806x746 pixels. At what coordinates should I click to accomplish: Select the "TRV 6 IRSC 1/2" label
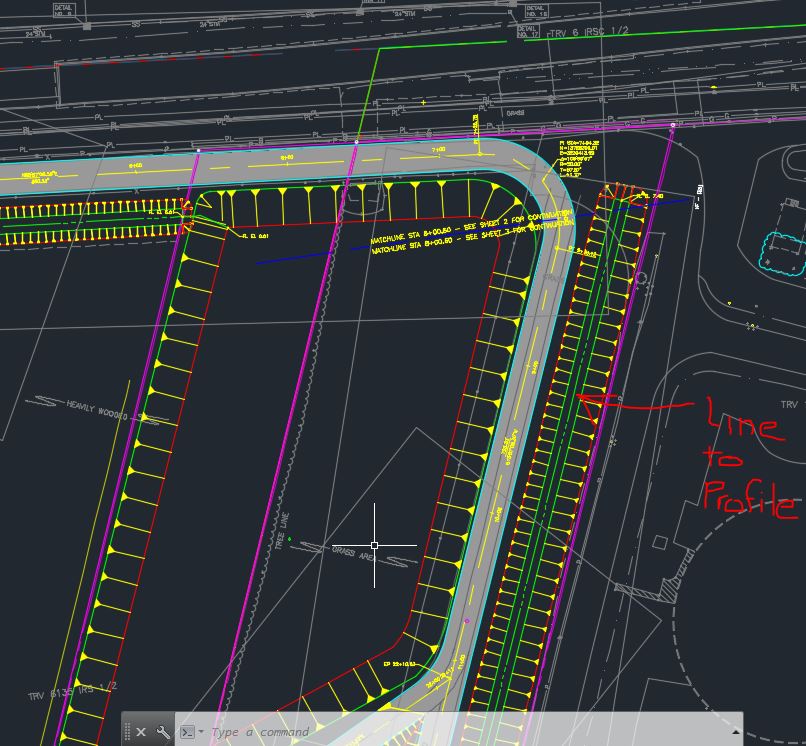589,32
